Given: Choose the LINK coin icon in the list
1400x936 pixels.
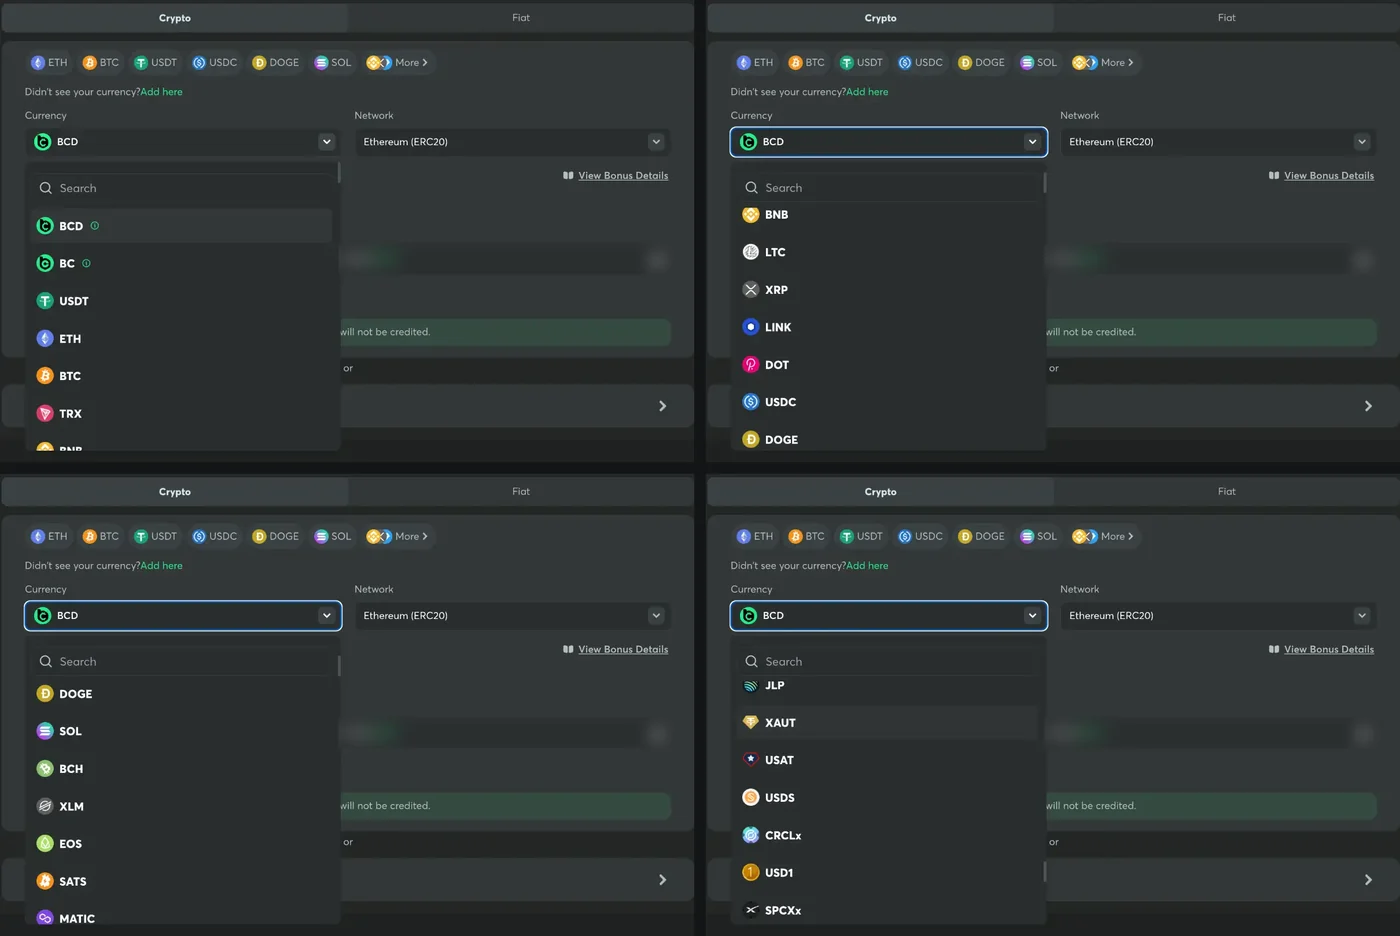Looking at the screenshot, I should [751, 327].
